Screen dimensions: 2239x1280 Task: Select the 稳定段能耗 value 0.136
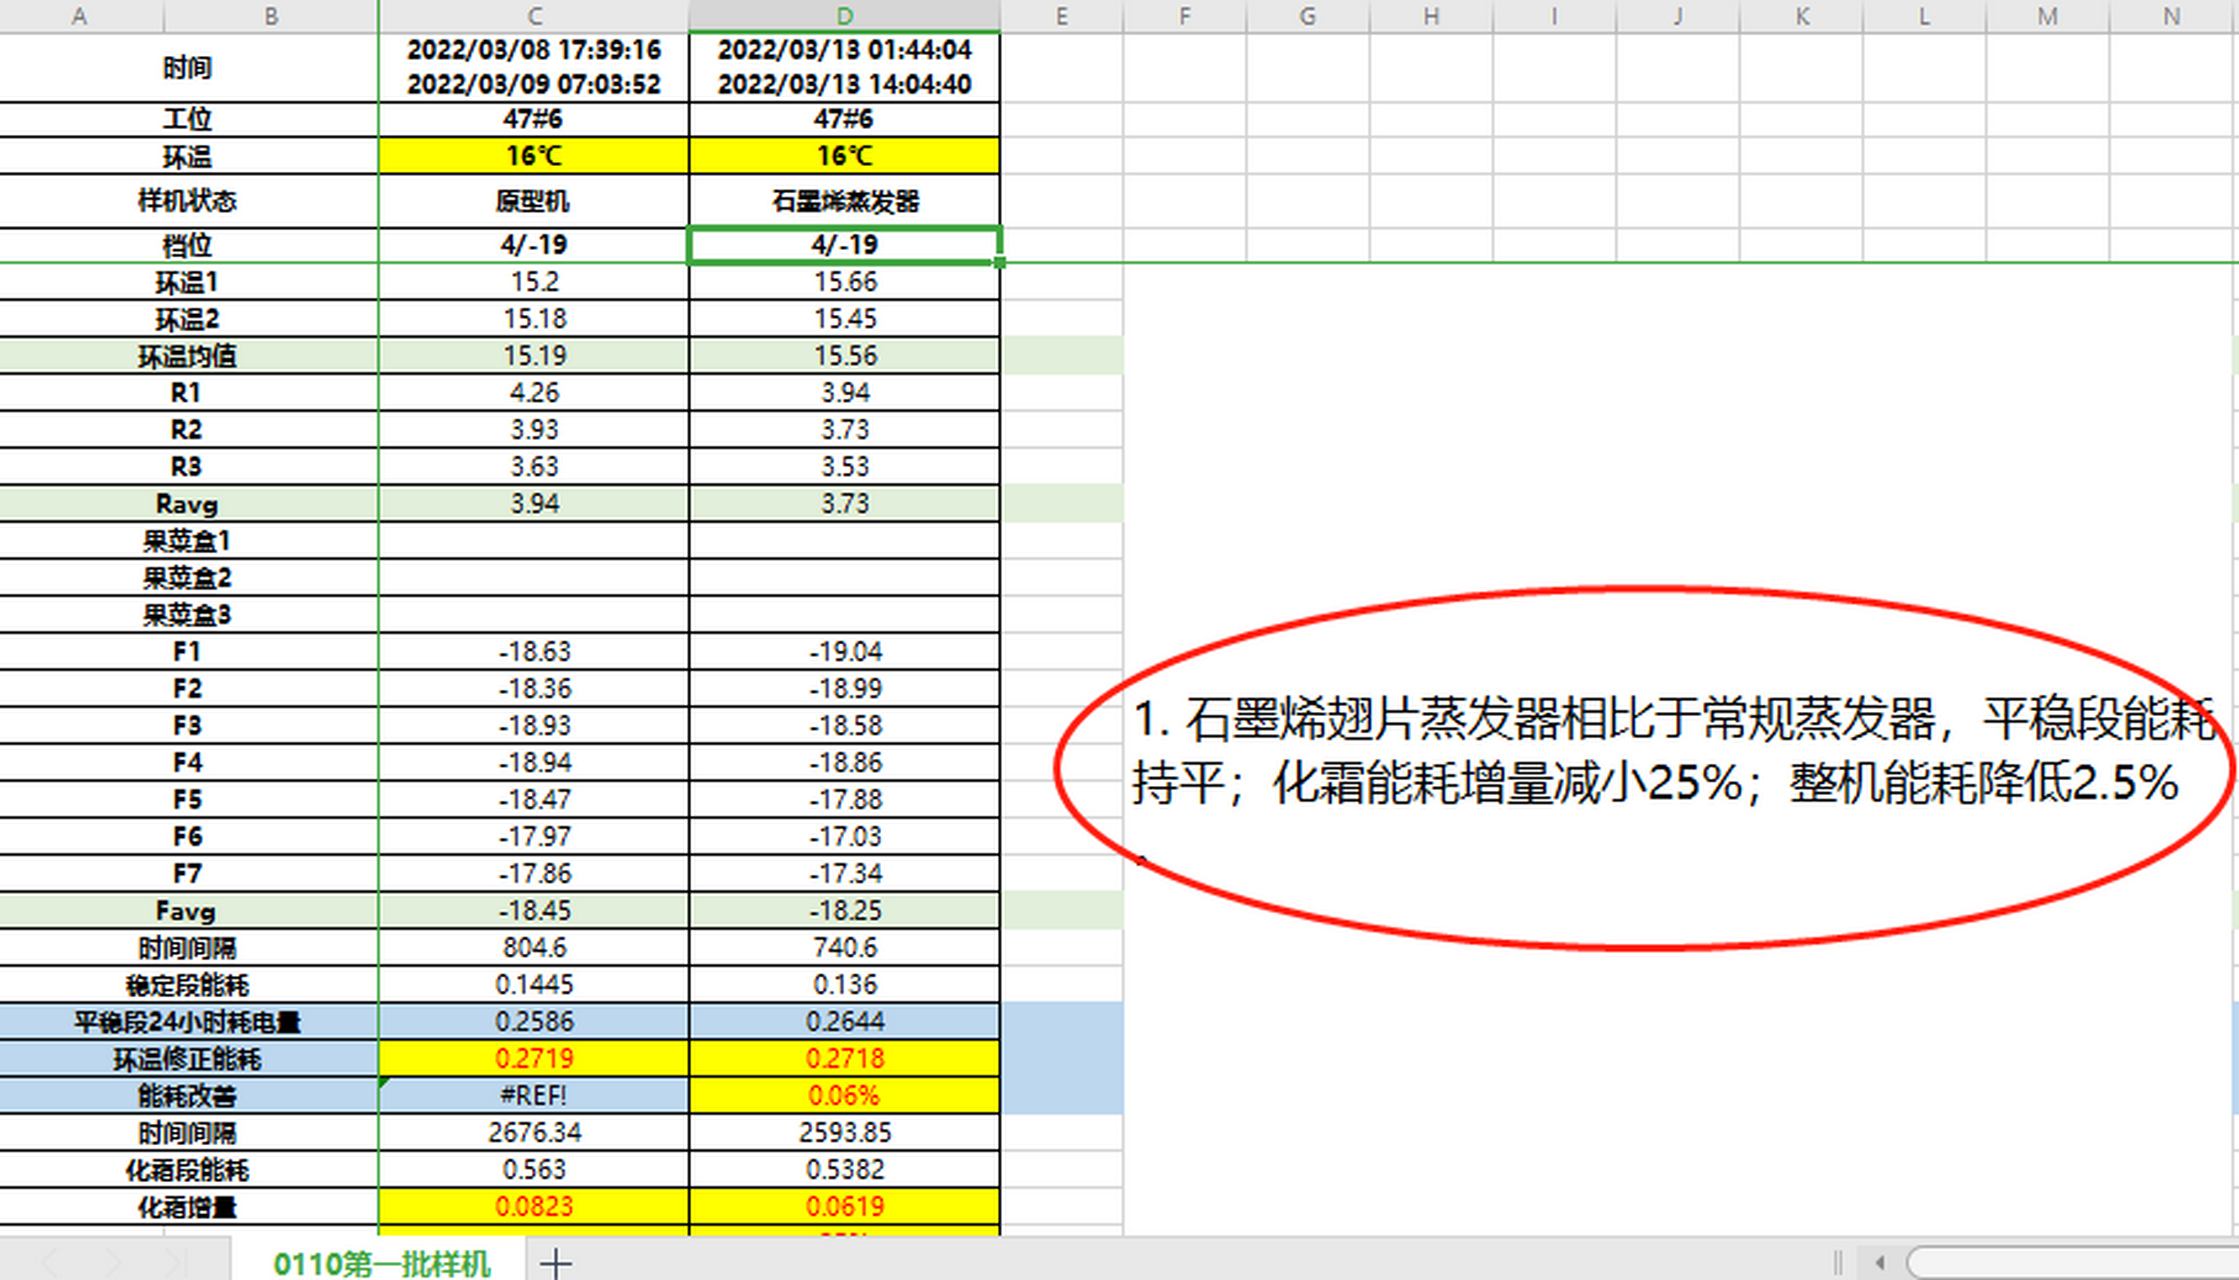click(845, 985)
